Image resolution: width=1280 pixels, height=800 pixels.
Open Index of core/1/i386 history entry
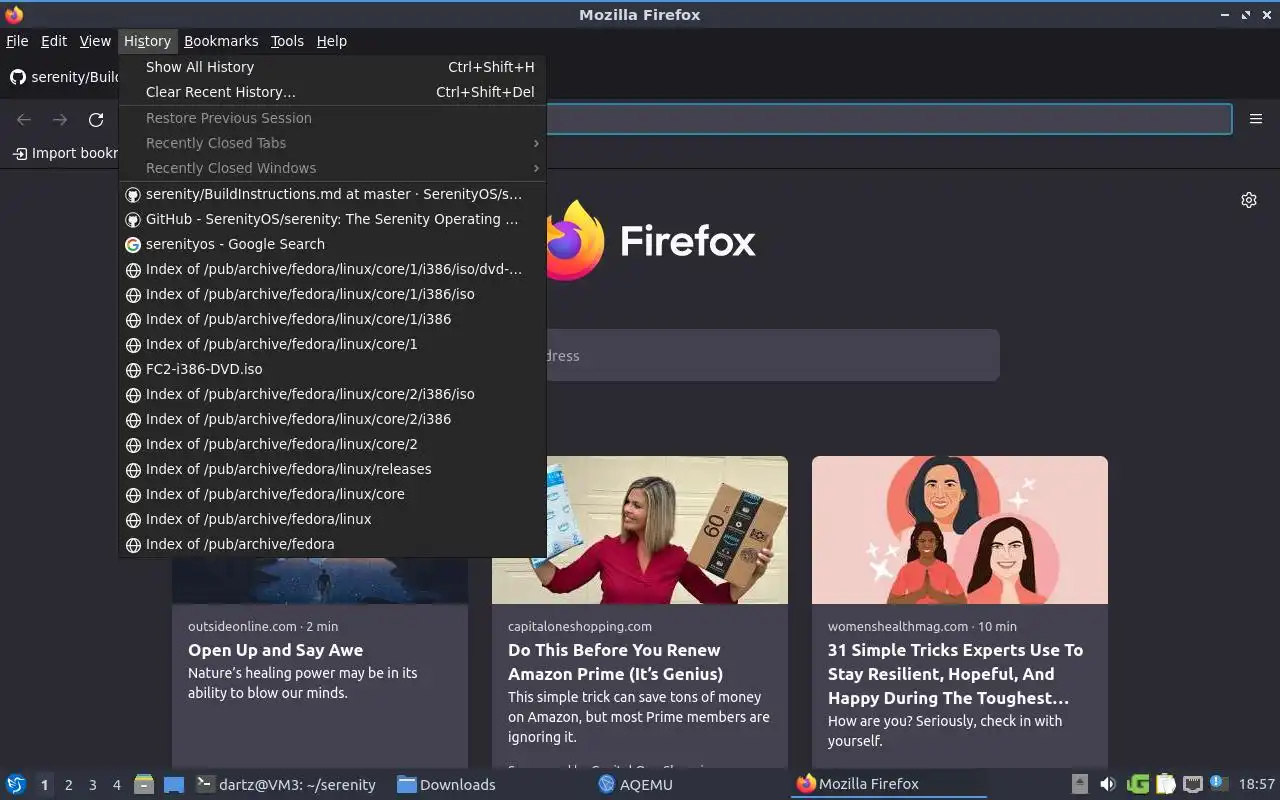click(332, 319)
